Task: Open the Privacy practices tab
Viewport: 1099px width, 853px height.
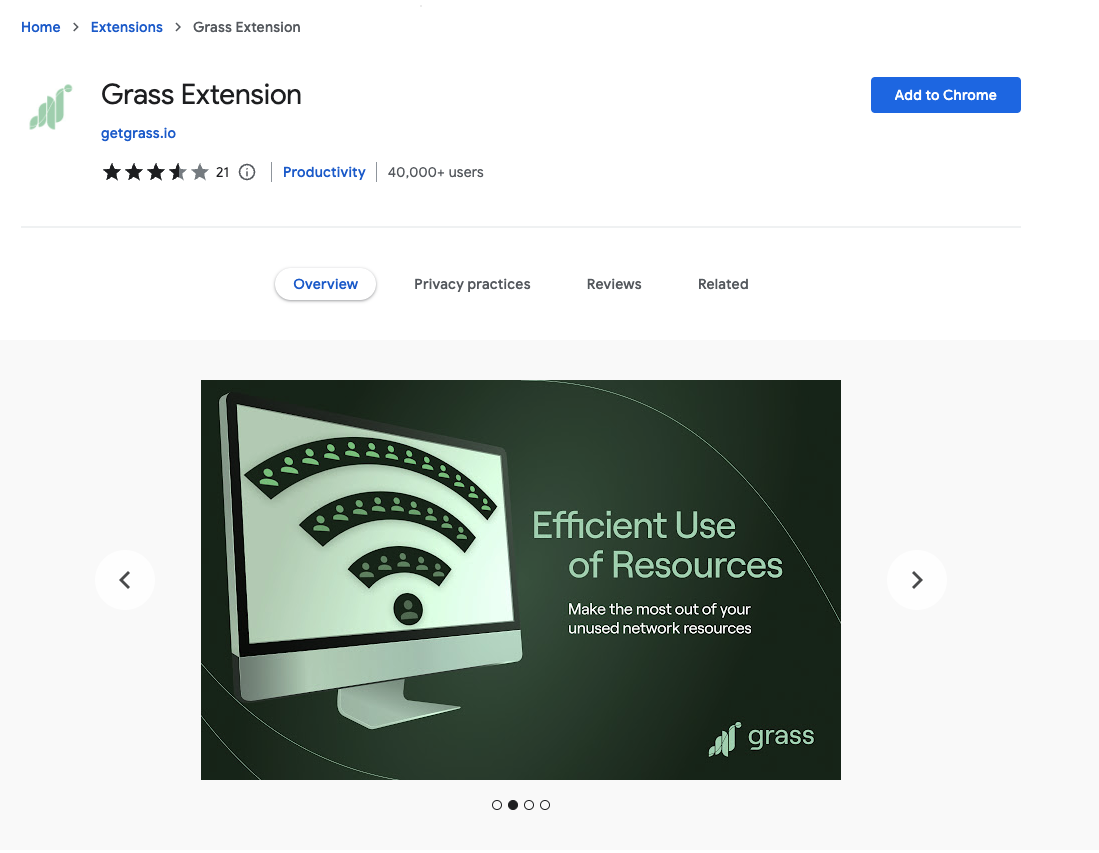Action: [x=472, y=284]
